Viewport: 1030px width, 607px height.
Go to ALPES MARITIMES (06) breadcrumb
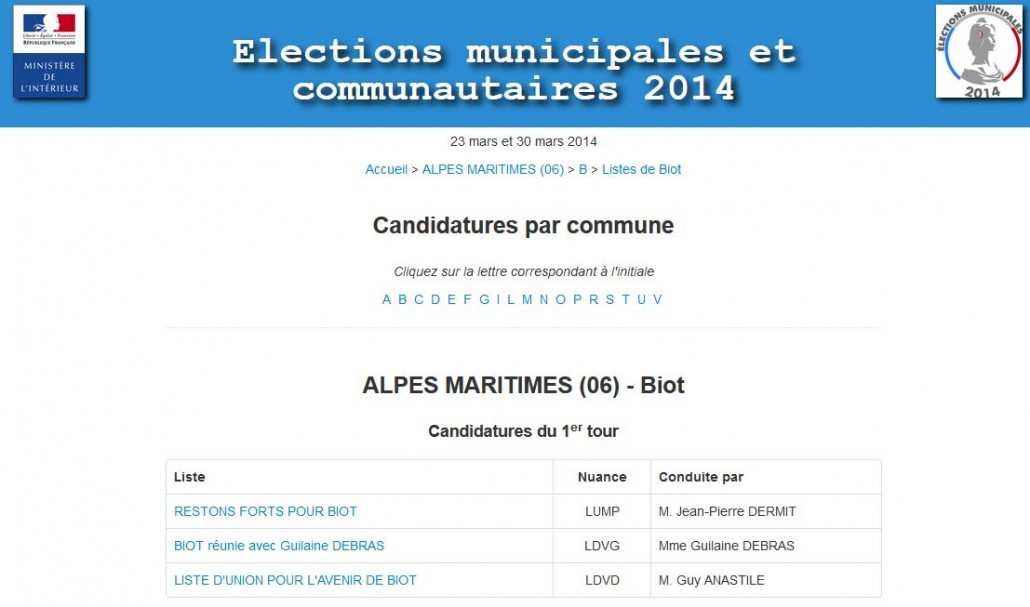point(493,169)
